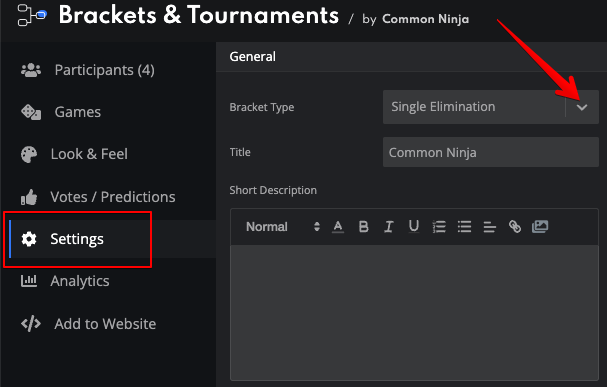Screen dimensions: 607x387
Task: Click Add to Website option
Action: (x=89, y=324)
